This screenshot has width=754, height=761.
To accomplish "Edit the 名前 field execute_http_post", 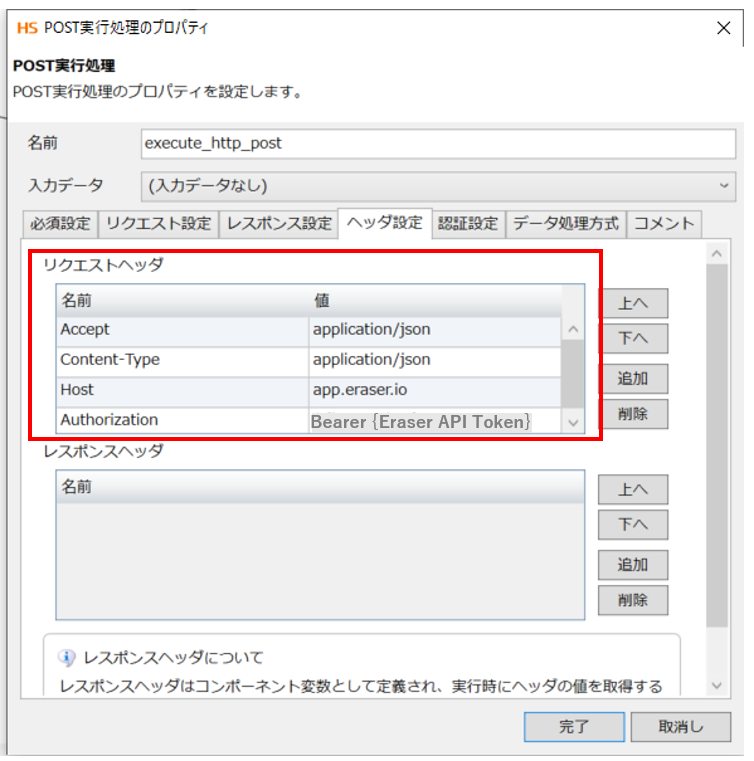I will point(438,144).
